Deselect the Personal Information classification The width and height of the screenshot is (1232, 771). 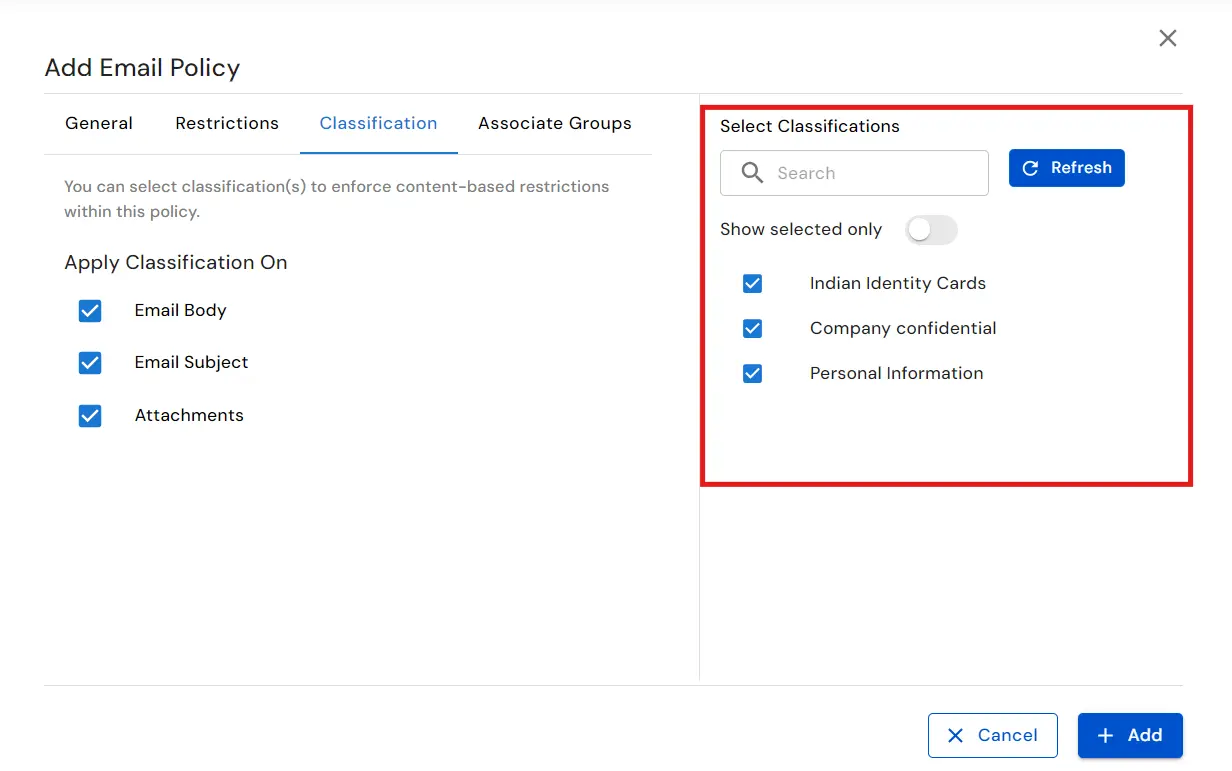tap(753, 373)
